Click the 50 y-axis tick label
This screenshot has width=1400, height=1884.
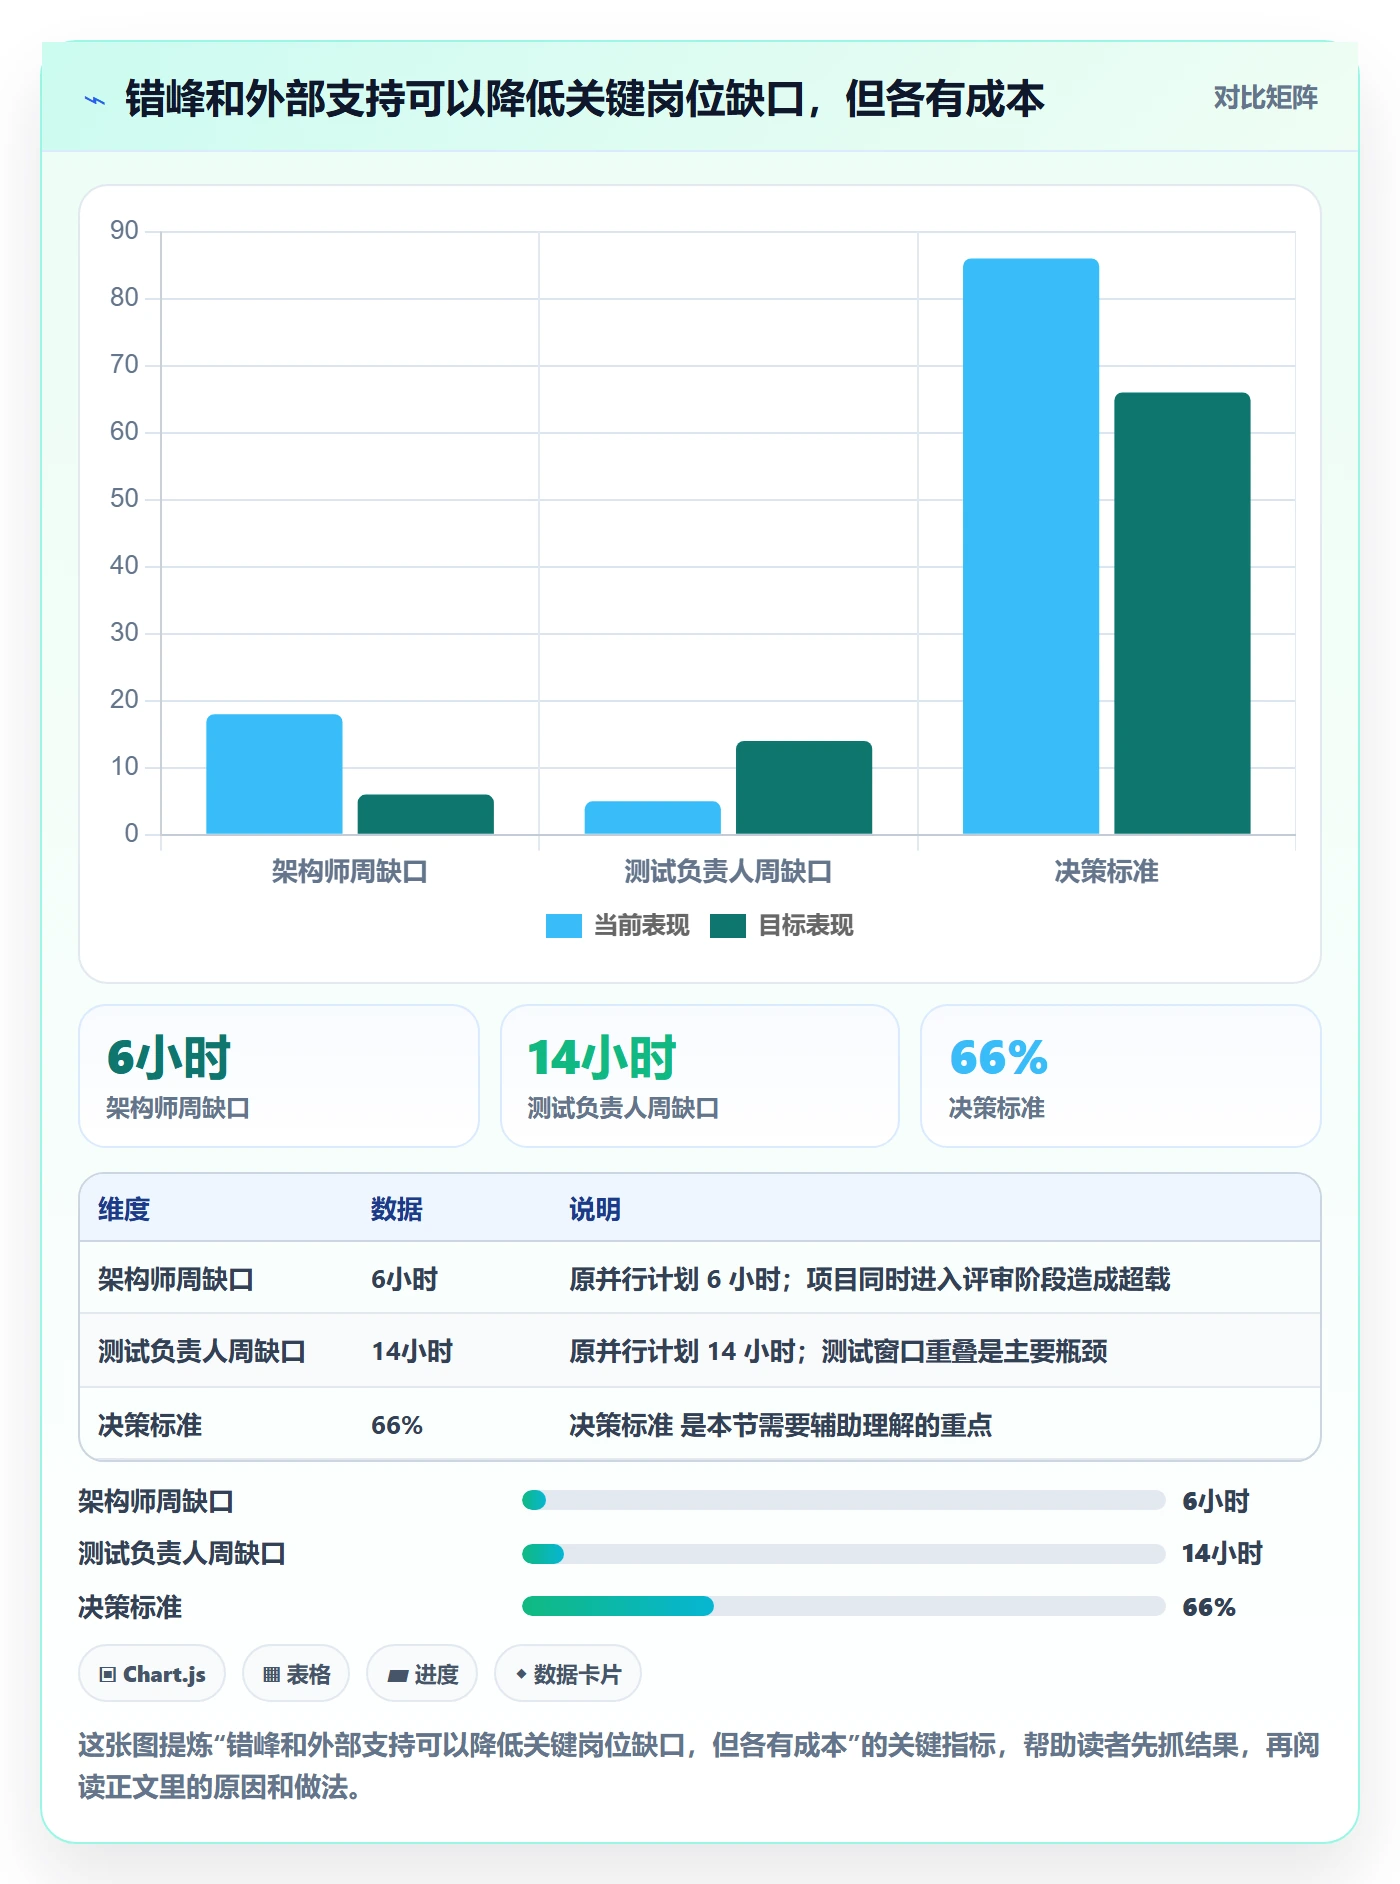click(x=124, y=499)
